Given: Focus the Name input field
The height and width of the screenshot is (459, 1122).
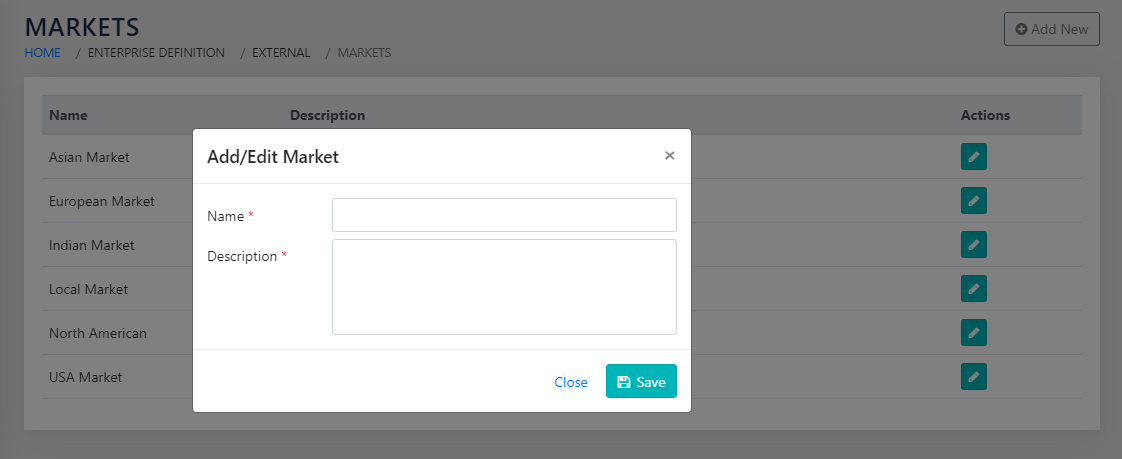Looking at the screenshot, I should [x=504, y=215].
